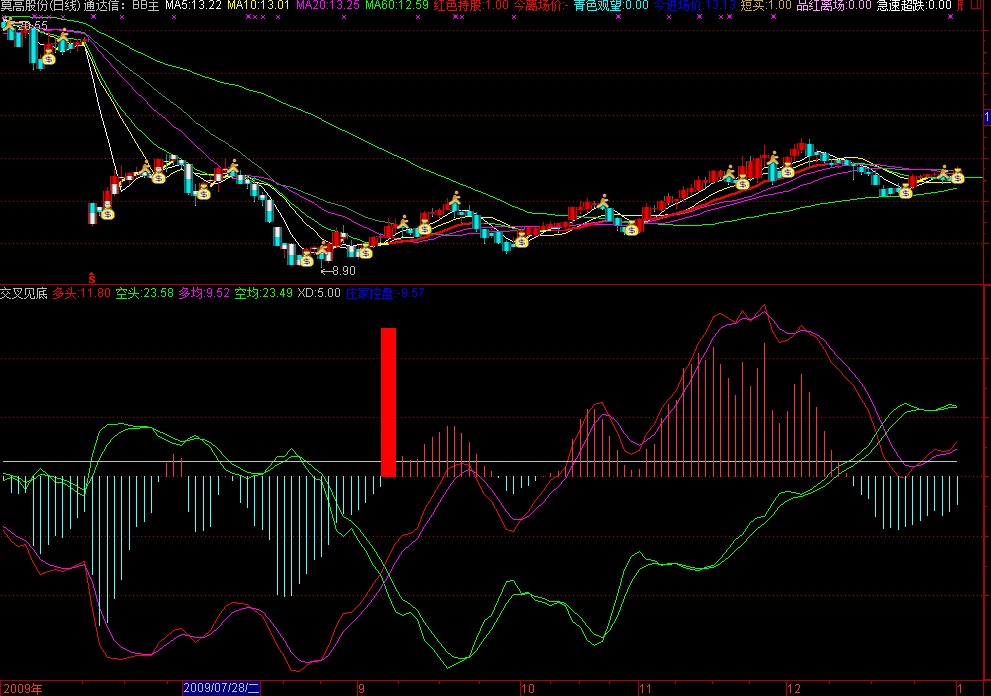Click the 急速超跌:0.00 readout
The width and height of the screenshot is (991, 696).
[x=914, y=6]
